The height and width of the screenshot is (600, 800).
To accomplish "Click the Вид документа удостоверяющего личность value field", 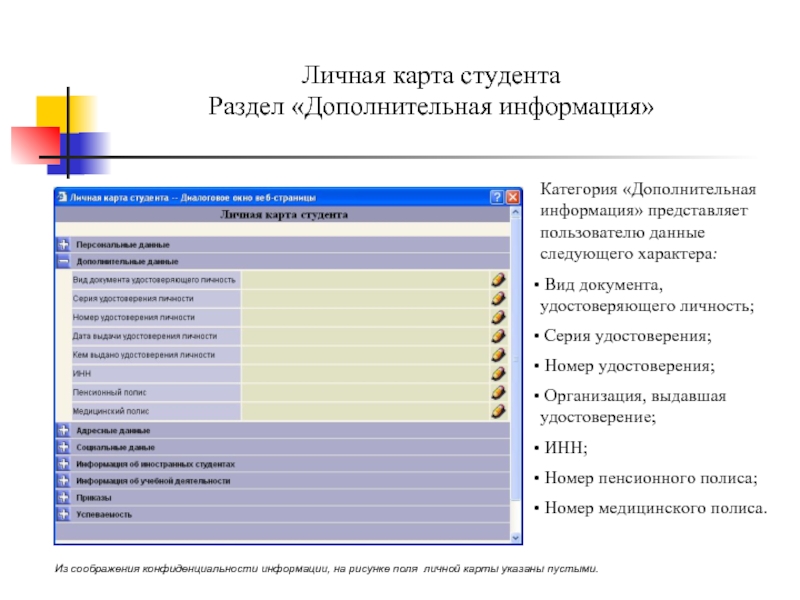I will [365, 280].
